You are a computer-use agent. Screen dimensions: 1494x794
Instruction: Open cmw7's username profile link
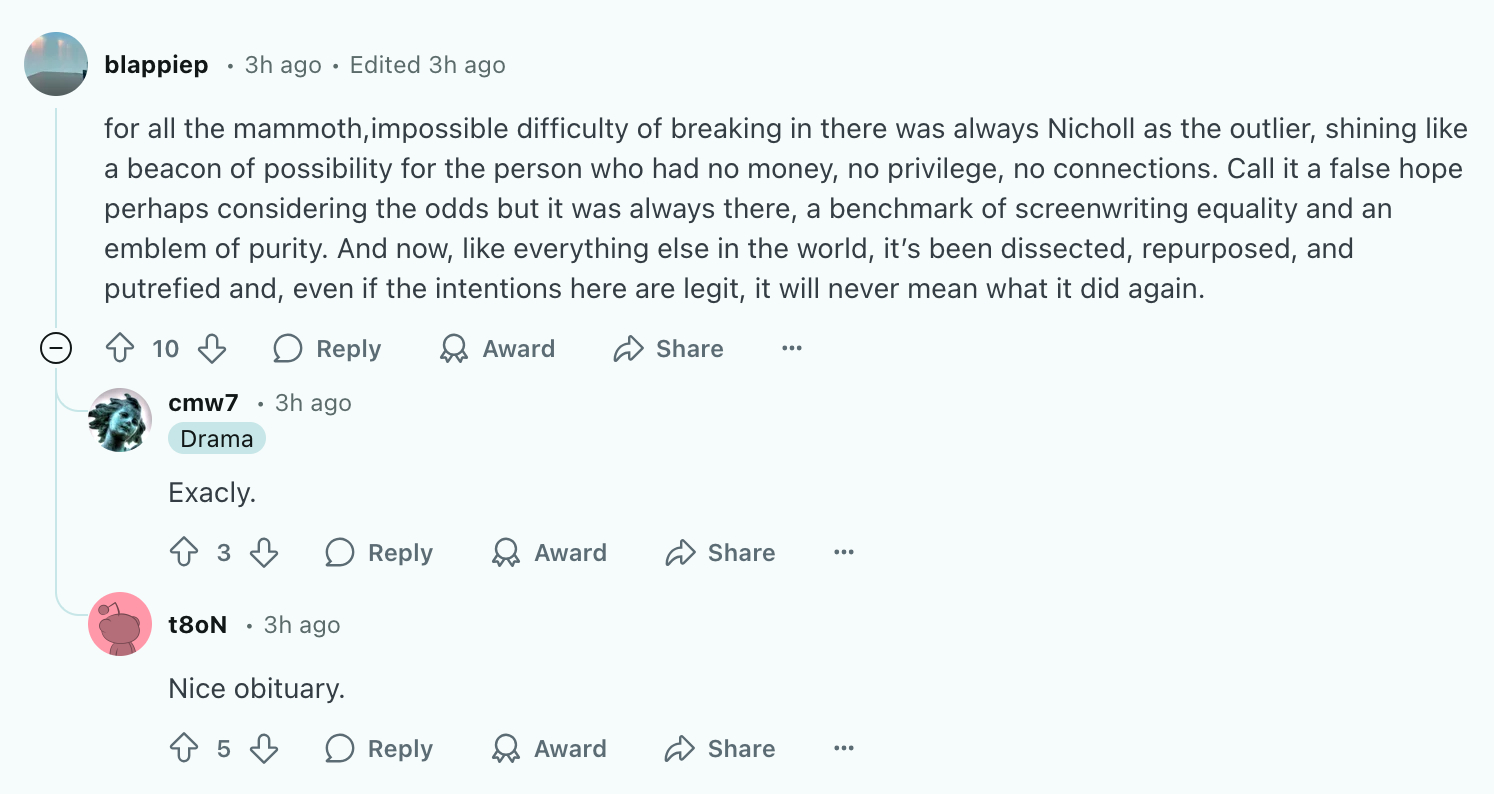pyautogui.click(x=203, y=403)
